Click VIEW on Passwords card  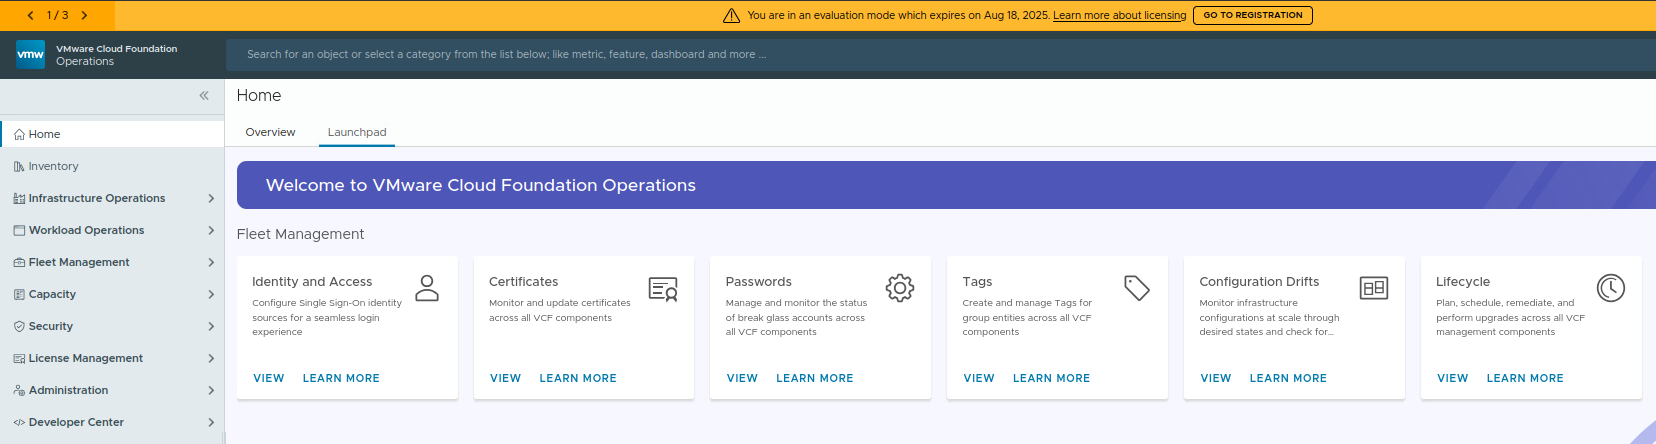(742, 378)
